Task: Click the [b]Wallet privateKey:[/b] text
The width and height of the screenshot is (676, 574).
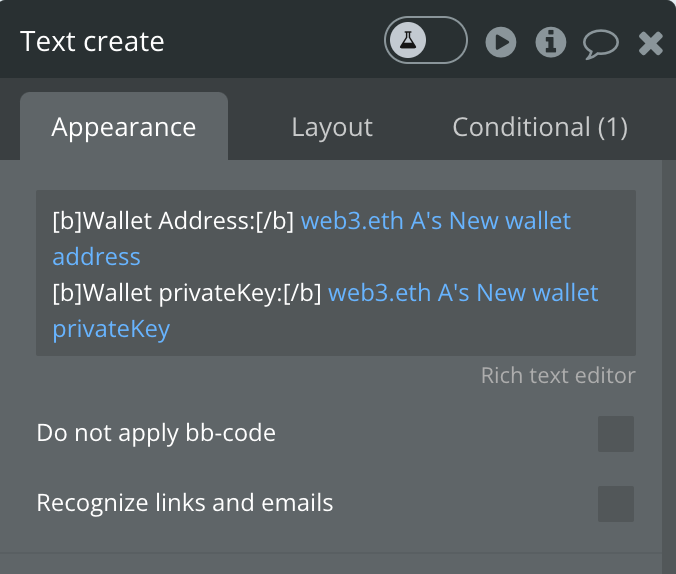Action: pos(187,293)
